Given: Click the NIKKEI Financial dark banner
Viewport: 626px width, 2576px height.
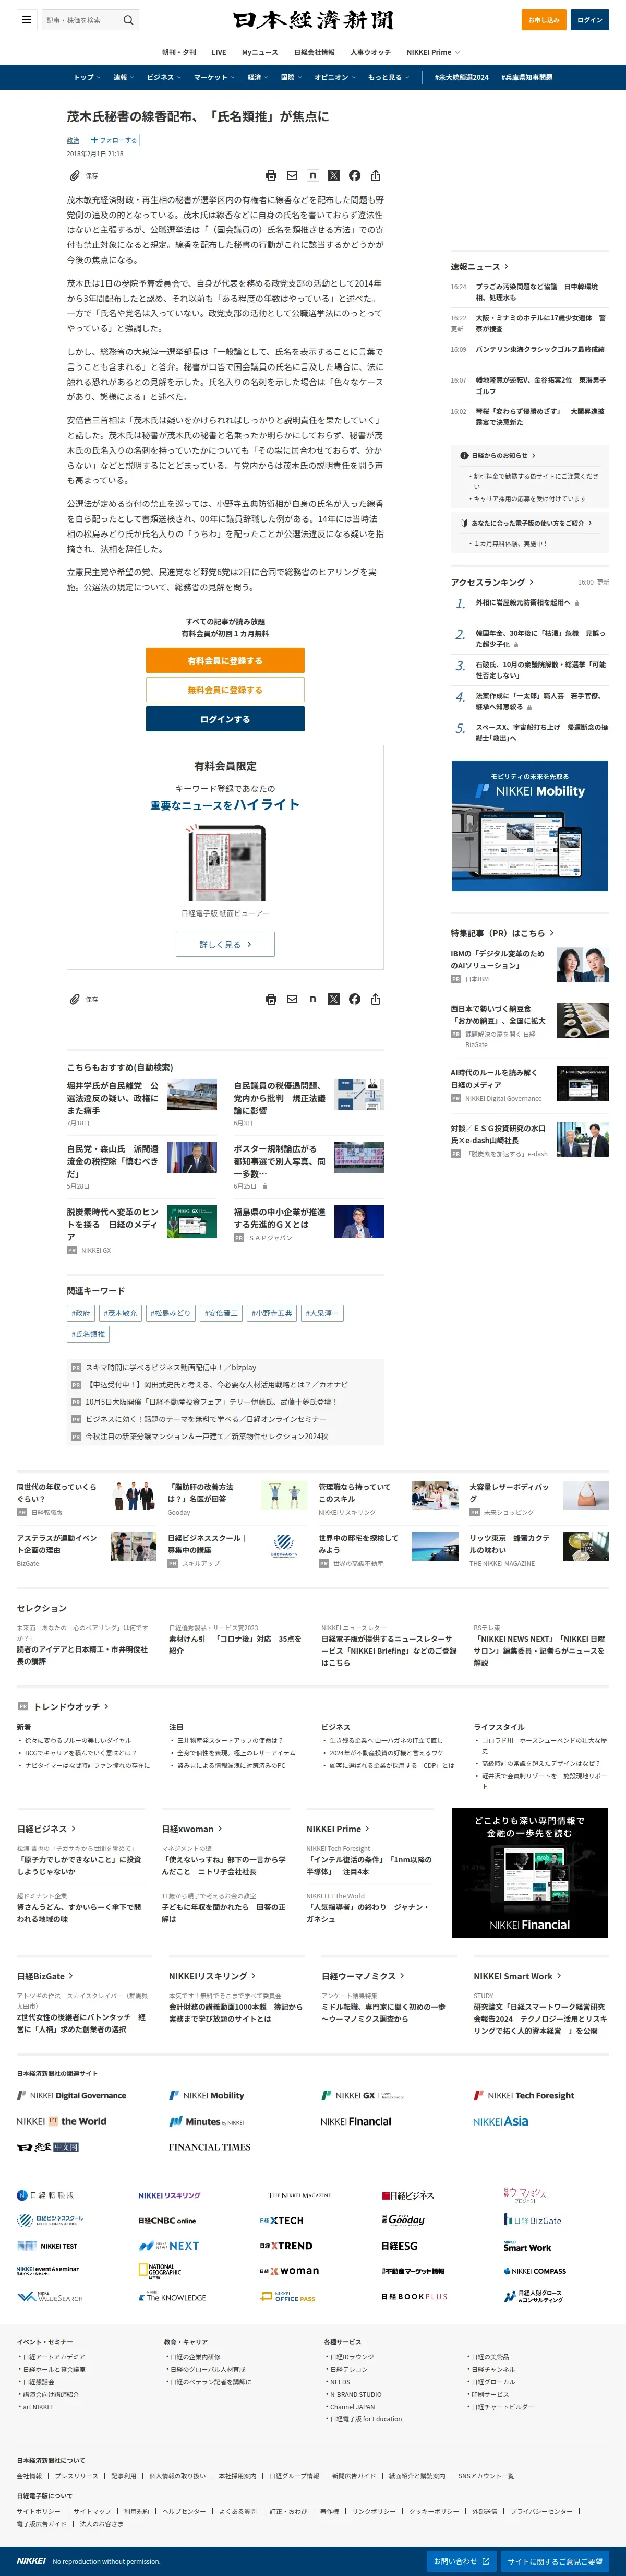Looking at the screenshot, I should point(530,1873).
